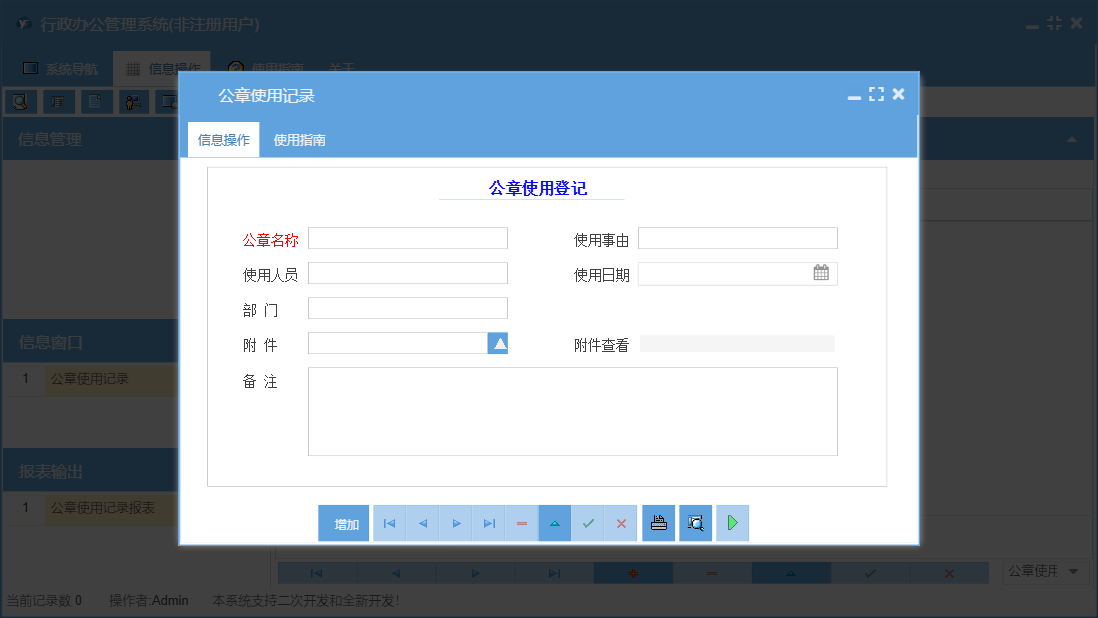The width and height of the screenshot is (1098, 618).
Task: Open the 系统导航 menu tab
Action: (x=66, y=68)
